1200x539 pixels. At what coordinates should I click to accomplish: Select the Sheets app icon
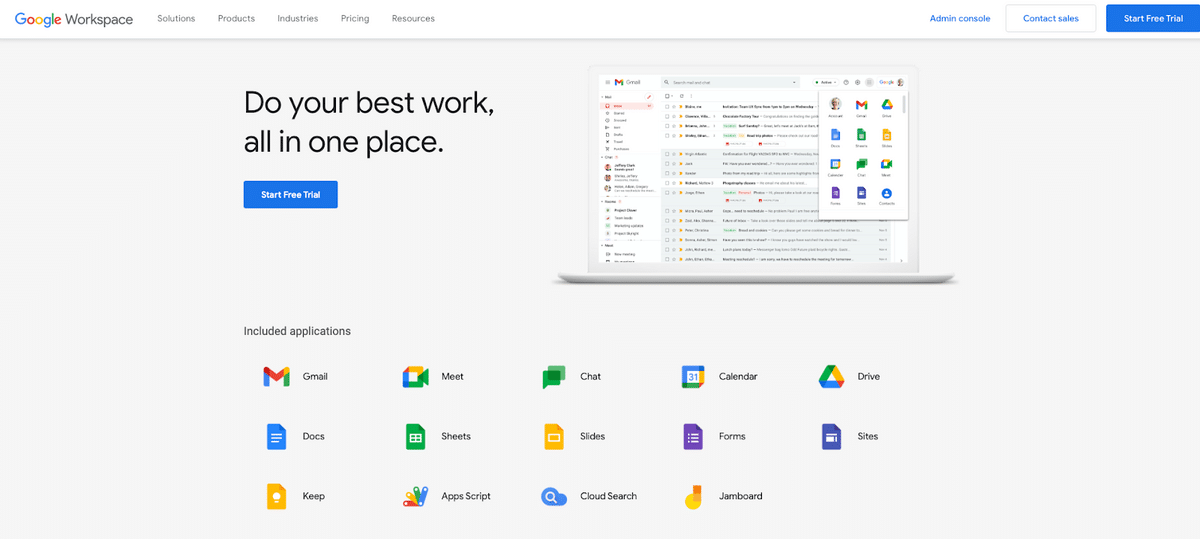415,436
